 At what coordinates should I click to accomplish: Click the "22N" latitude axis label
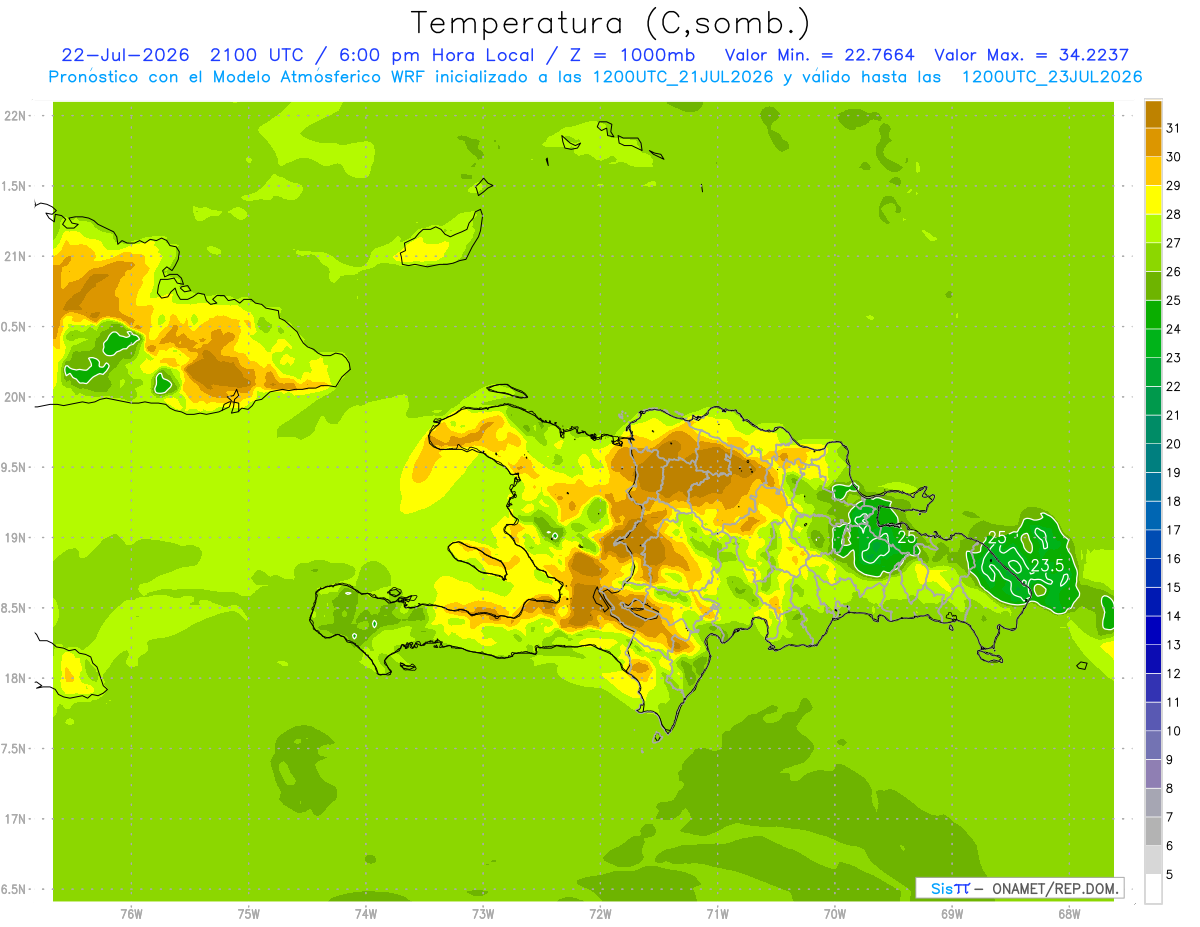coord(15,116)
